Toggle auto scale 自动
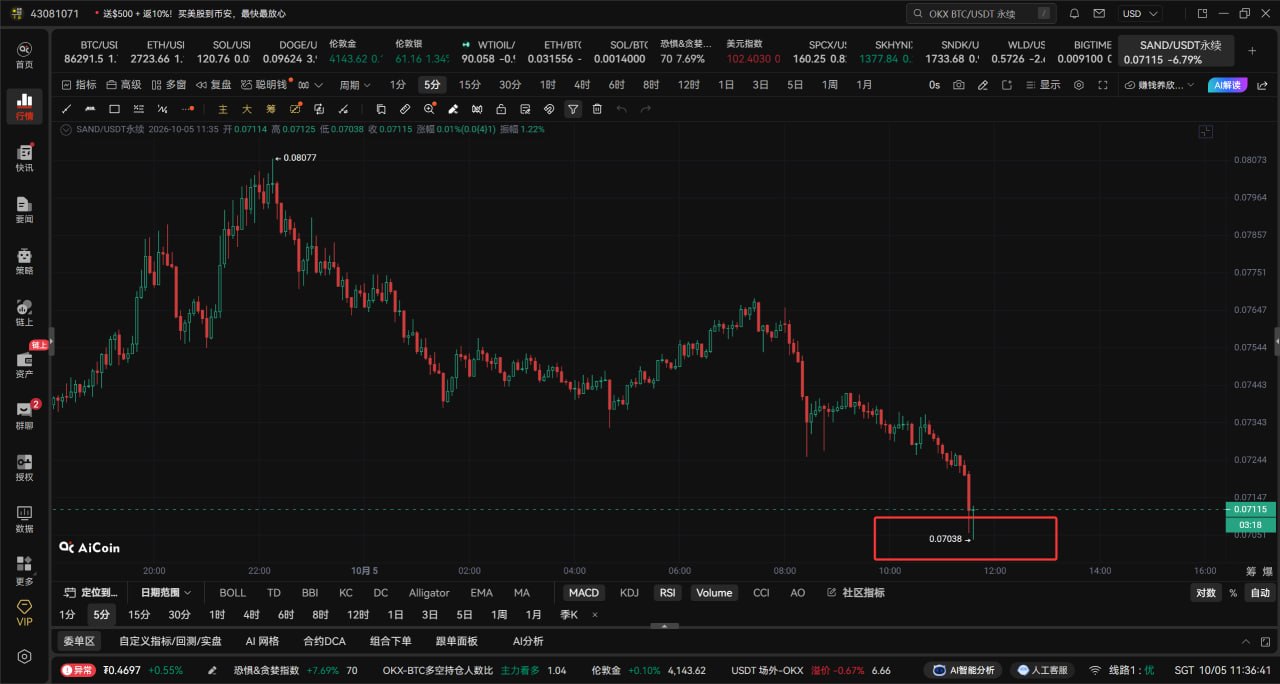 coord(1260,593)
